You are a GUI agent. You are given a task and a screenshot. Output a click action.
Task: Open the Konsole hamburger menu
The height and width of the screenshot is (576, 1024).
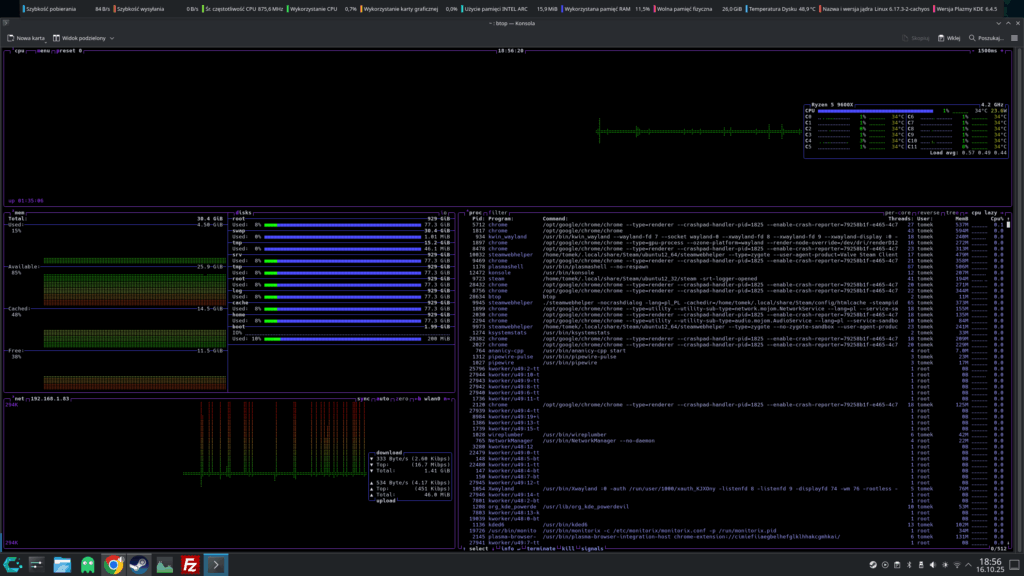click(x=1012, y=38)
